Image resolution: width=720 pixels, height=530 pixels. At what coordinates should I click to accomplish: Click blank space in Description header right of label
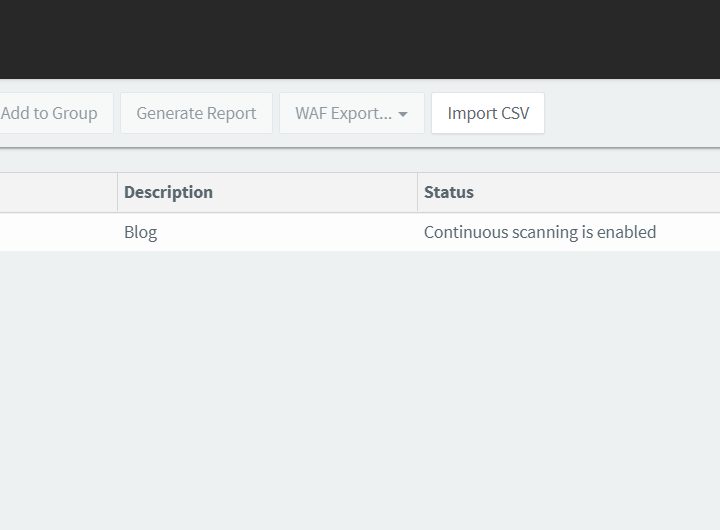click(315, 192)
